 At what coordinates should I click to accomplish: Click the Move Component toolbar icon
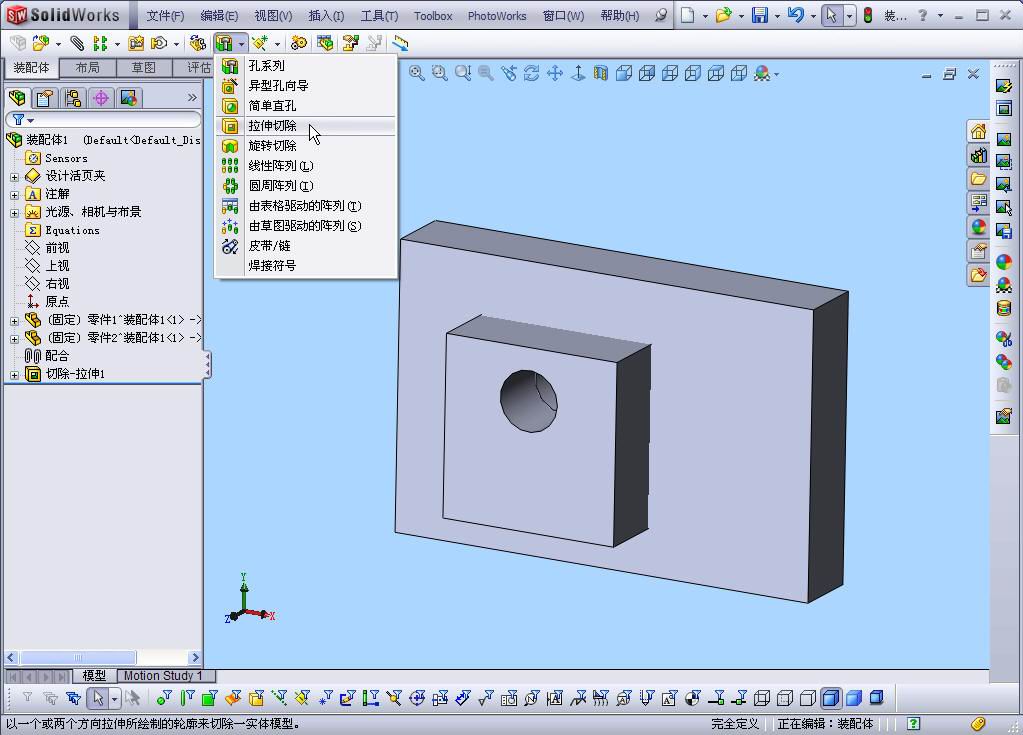[x=159, y=43]
